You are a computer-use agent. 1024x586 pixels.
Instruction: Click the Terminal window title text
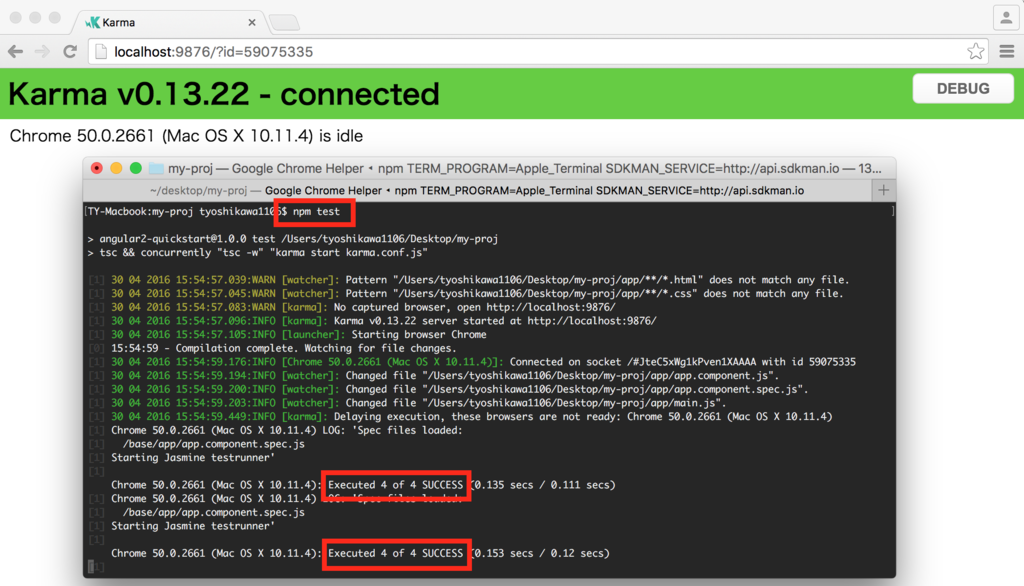tap(524, 169)
